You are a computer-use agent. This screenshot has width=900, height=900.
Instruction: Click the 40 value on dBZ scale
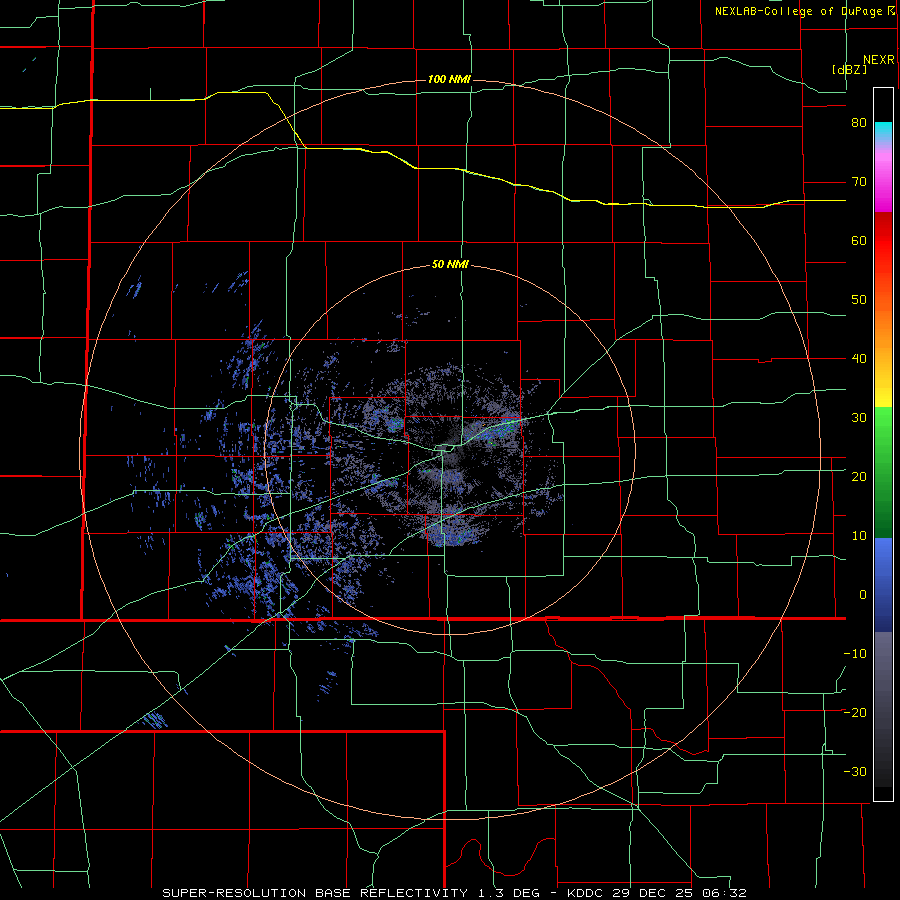859,359
